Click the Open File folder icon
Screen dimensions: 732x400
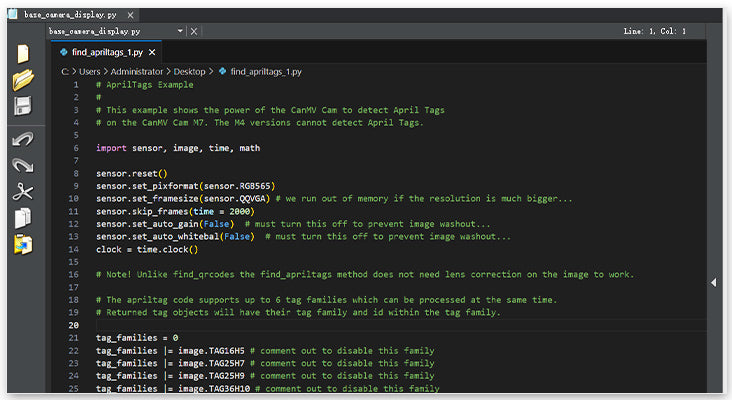(22, 81)
